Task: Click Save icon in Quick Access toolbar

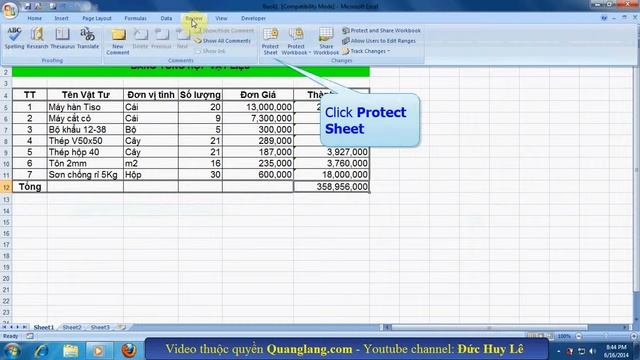Action: pyautogui.click(x=28, y=6)
